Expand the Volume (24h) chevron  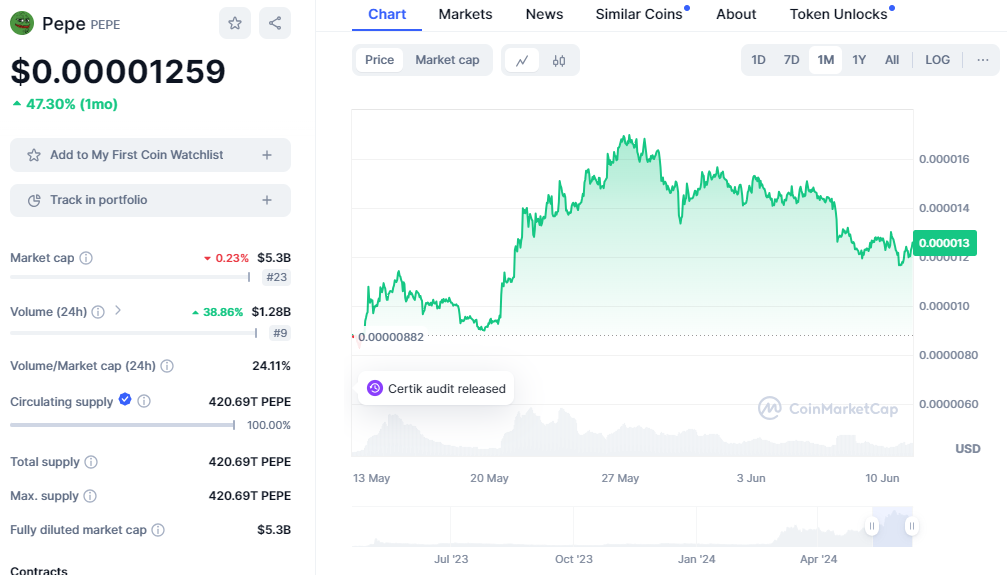pyautogui.click(x=118, y=311)
